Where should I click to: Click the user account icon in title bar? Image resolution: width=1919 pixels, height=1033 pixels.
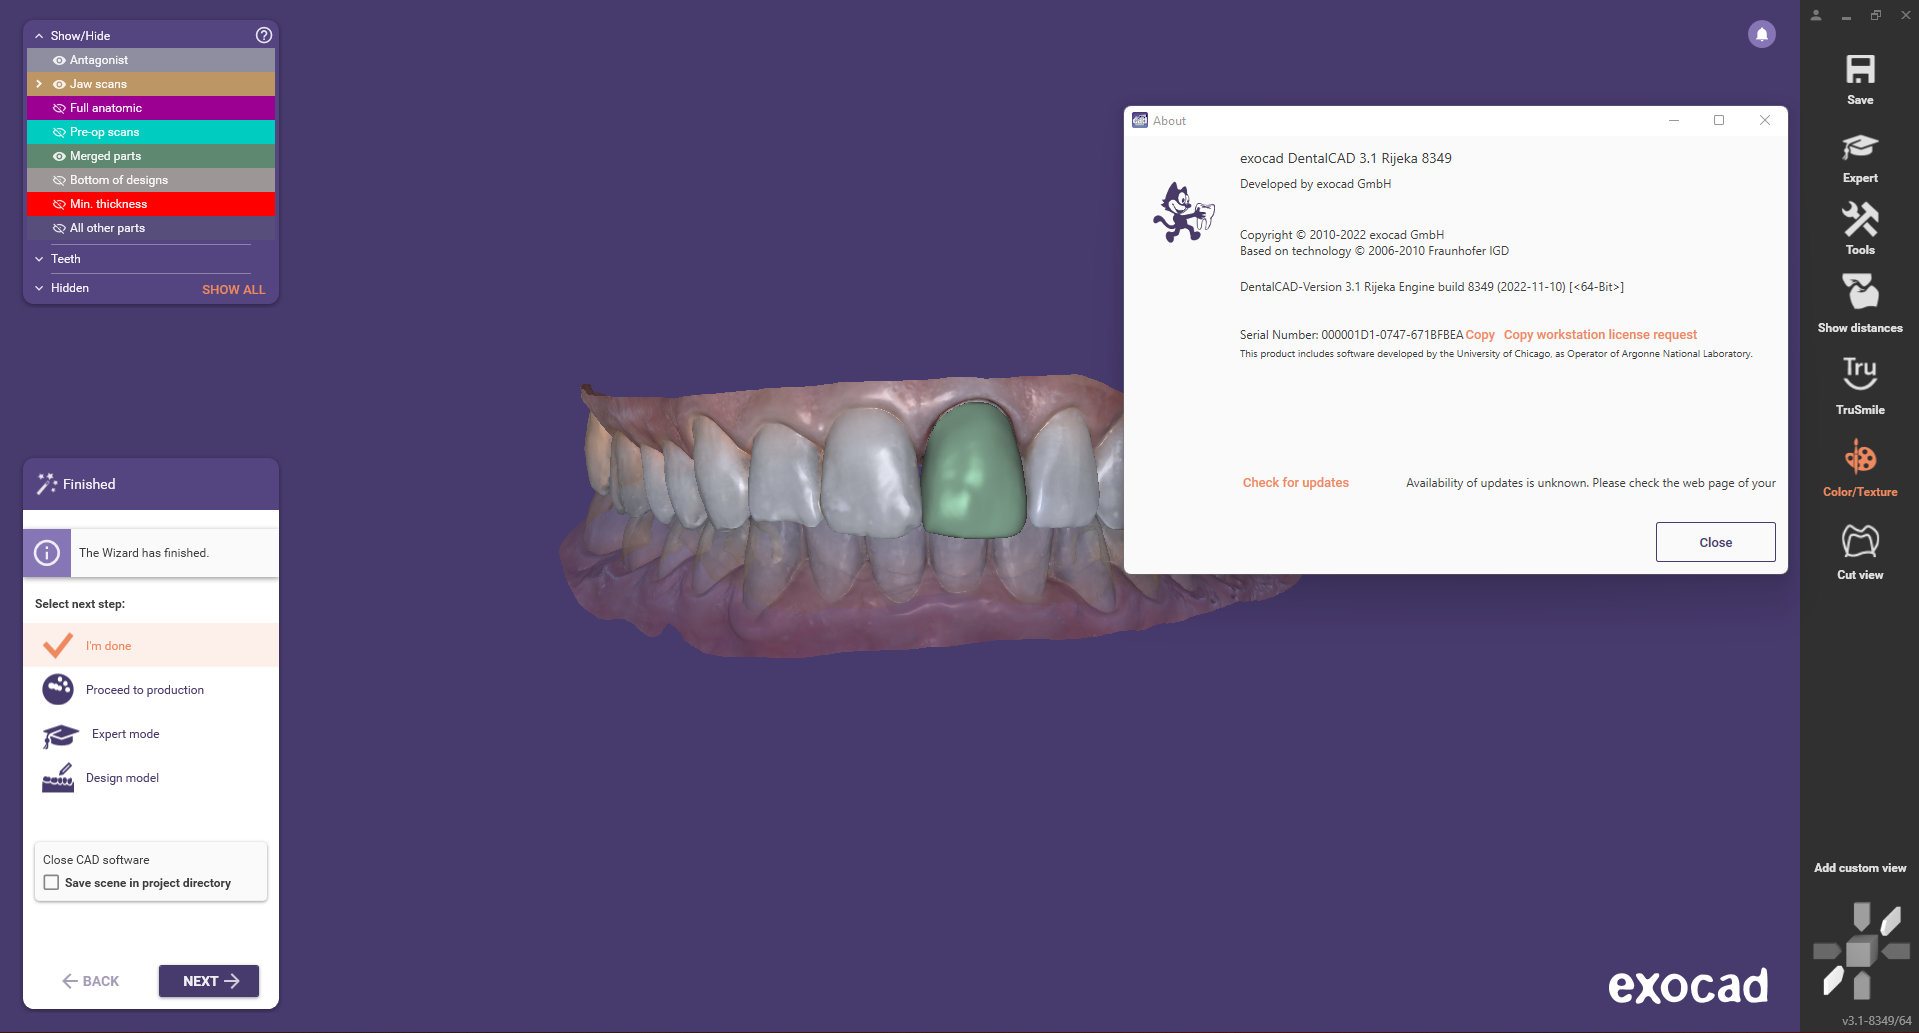pyautogui.click(x=1816, y=15)
